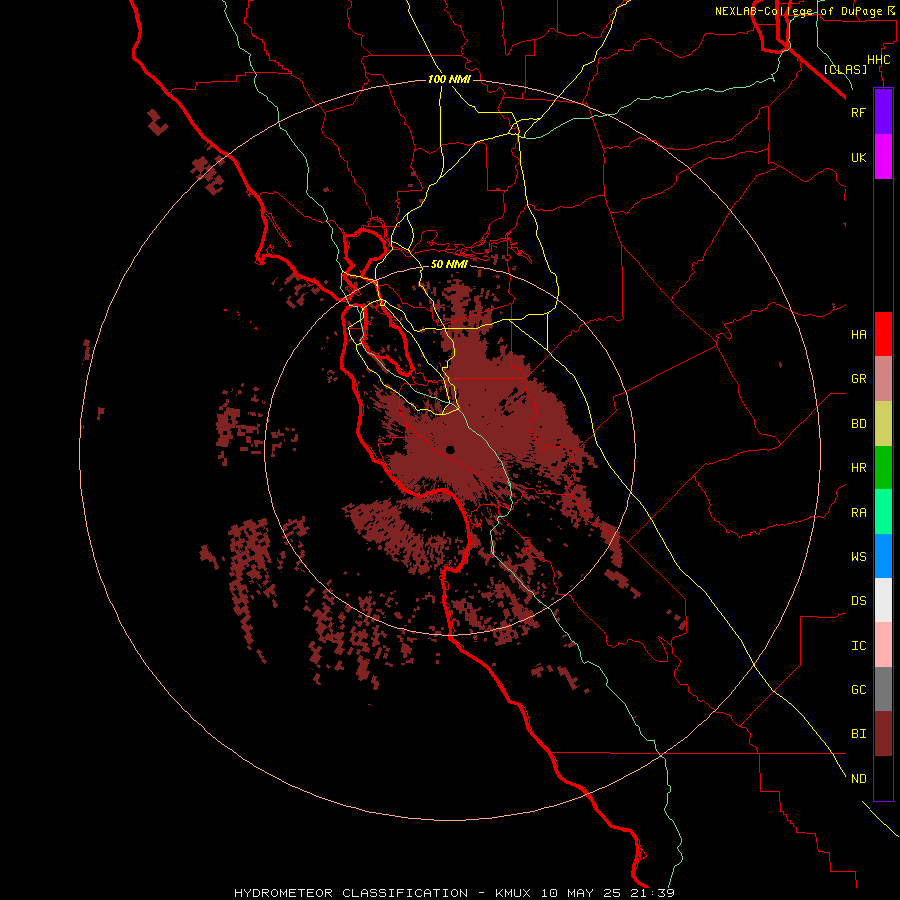Click the HYDROMETEOR CLASSIFICATION title text
This screenshot has height=900, width=900.
[351, 893]
